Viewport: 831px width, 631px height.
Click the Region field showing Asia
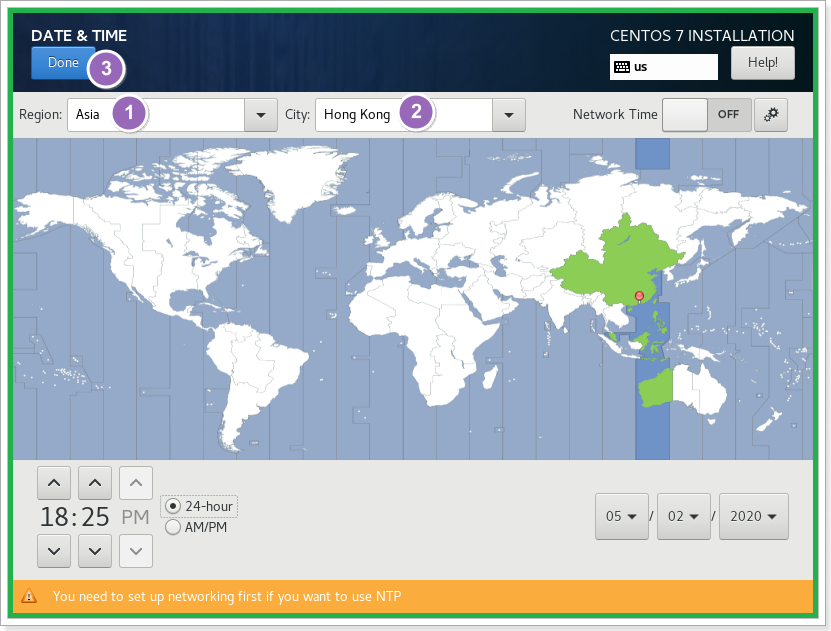coord(156,115)
